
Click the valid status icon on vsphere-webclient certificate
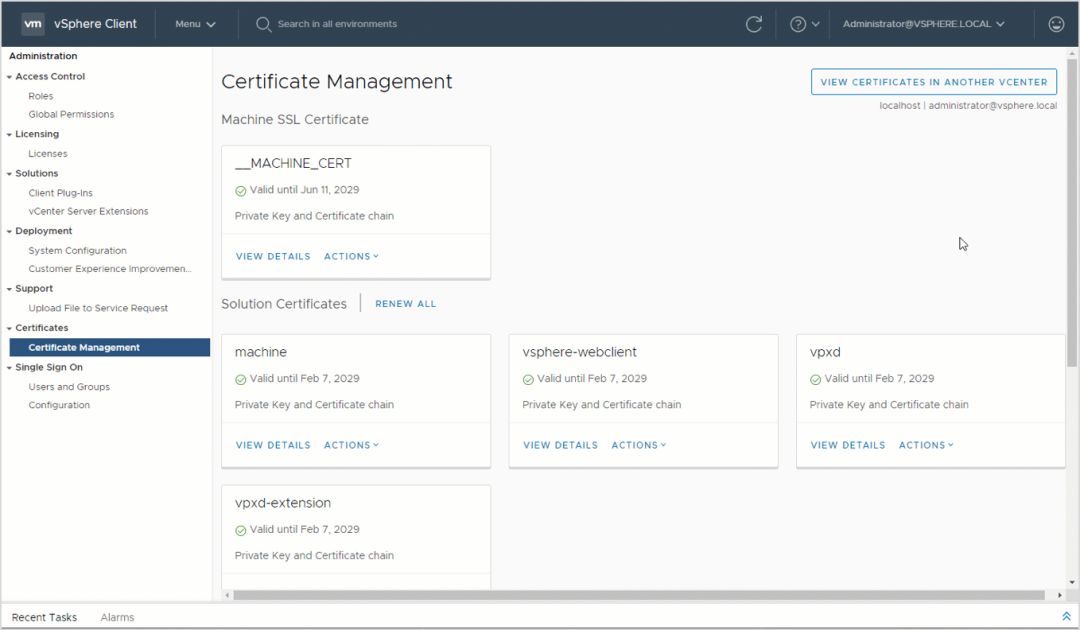(x=528, y=379)
